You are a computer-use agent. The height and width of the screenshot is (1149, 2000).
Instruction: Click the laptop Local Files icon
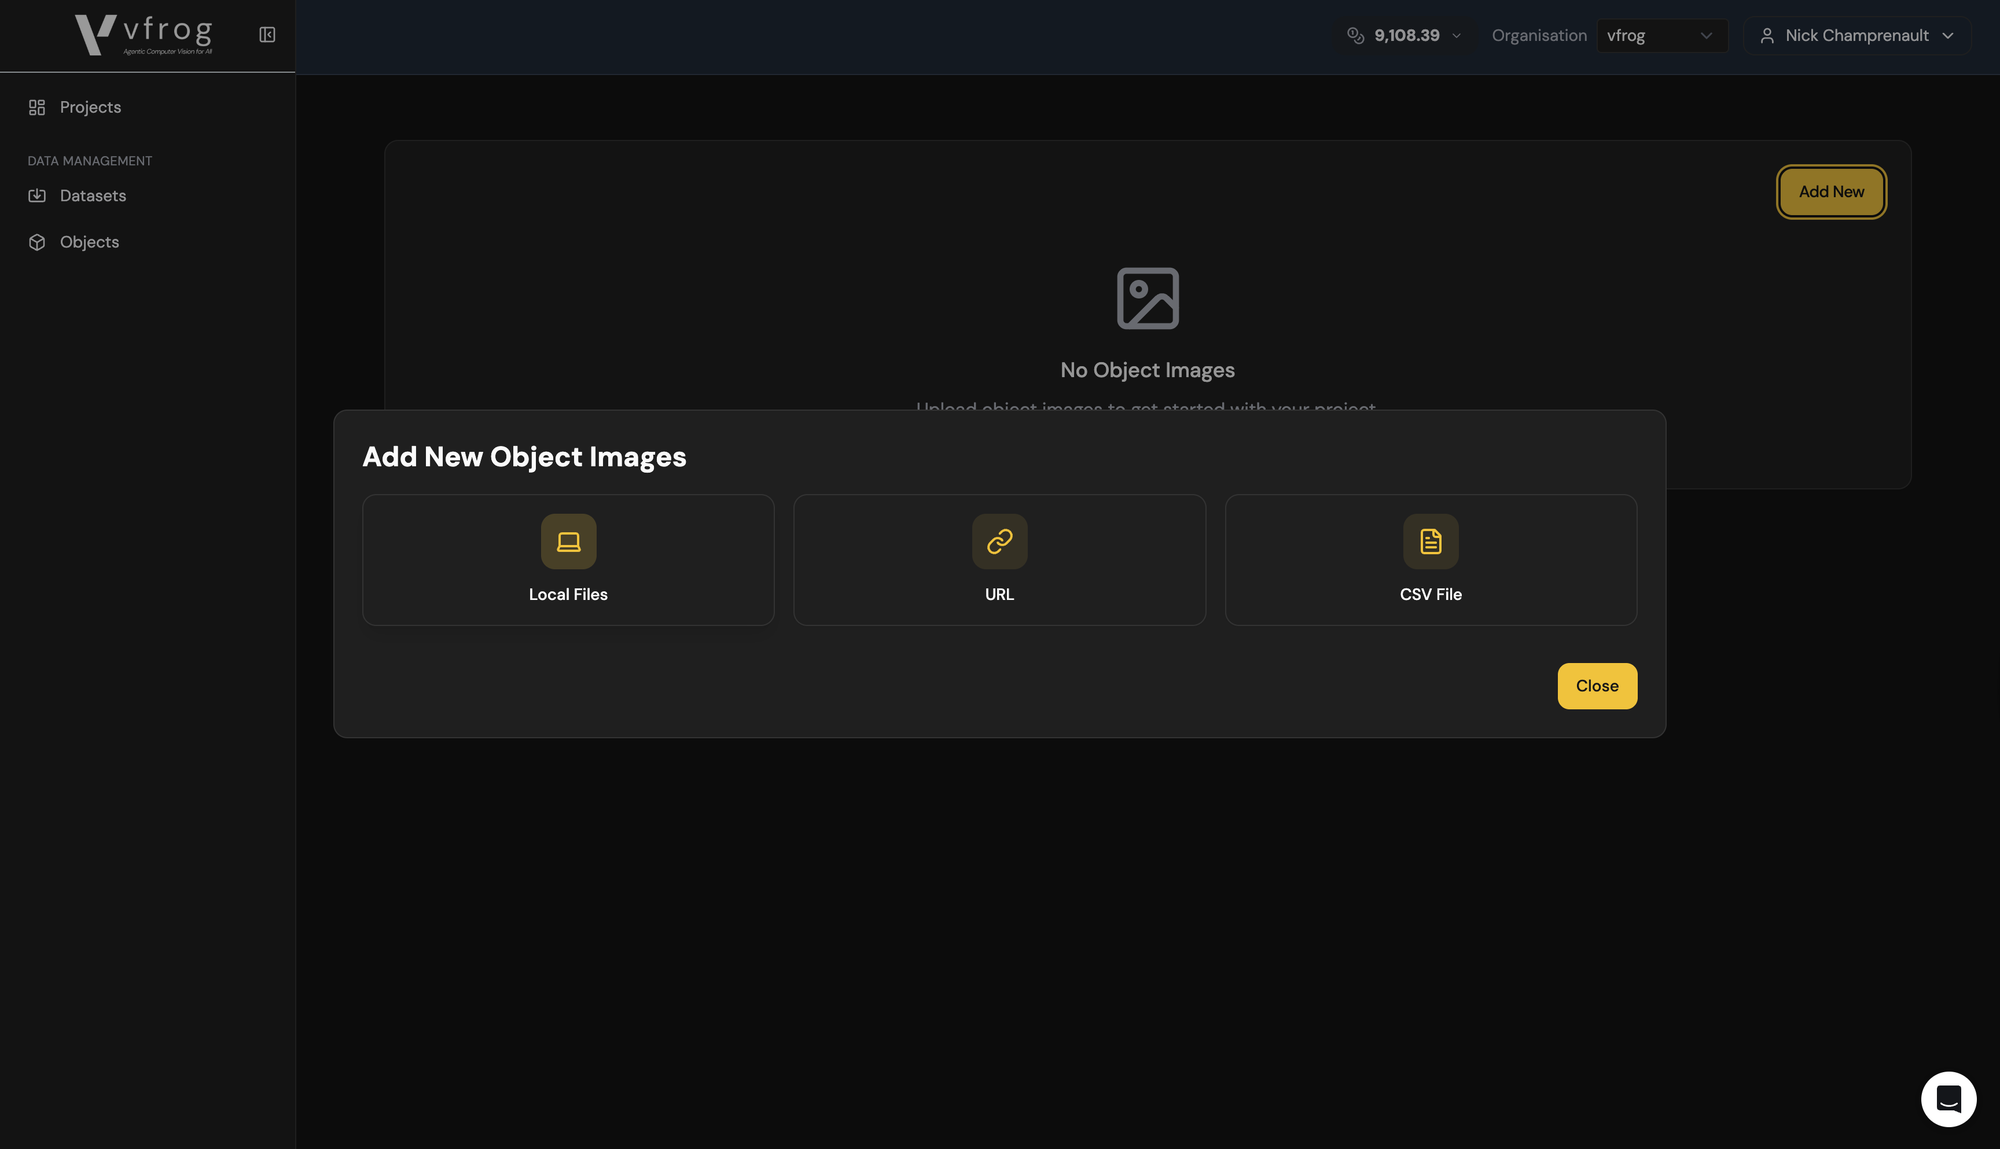click(568, 541)
